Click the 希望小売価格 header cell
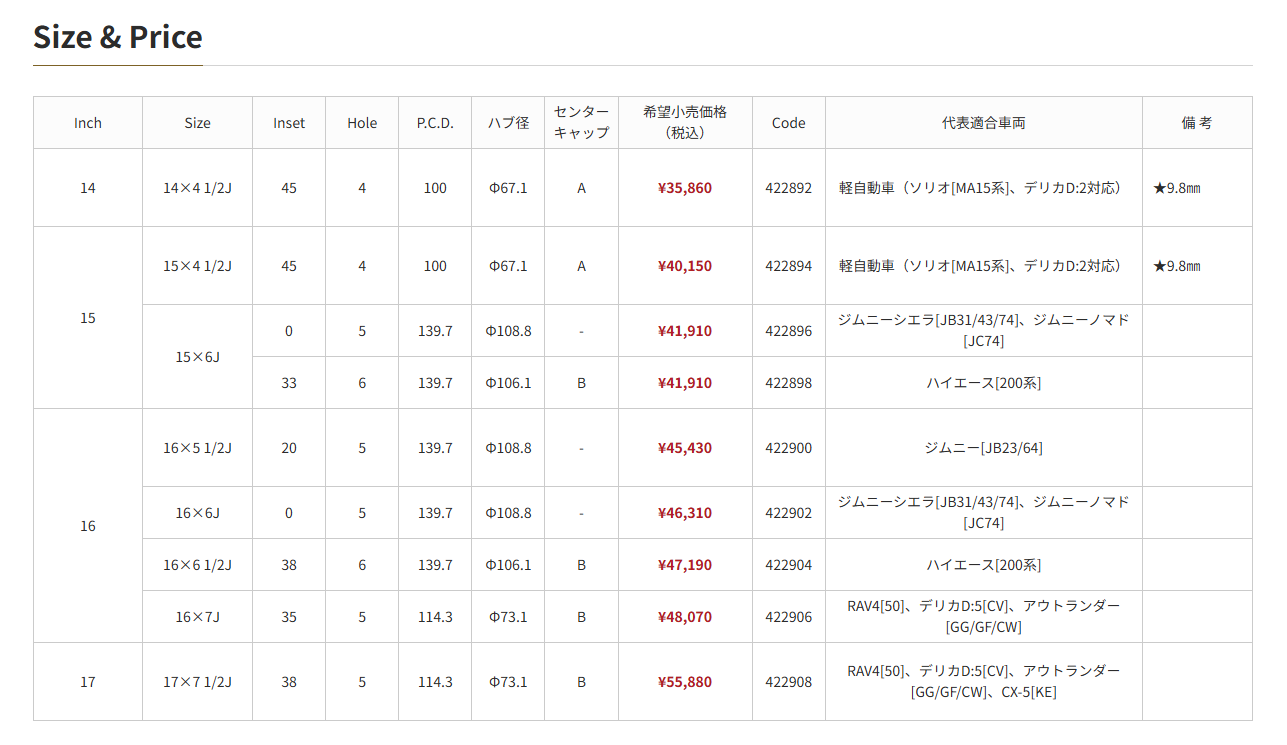This screenshot has width=1287, height=745. (685, 123)
